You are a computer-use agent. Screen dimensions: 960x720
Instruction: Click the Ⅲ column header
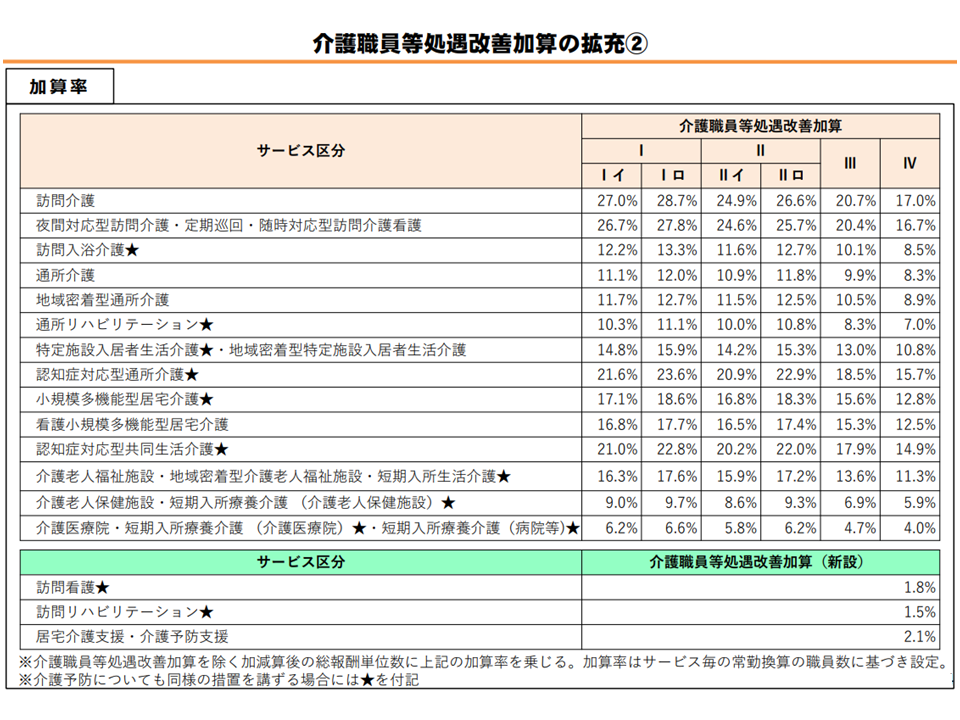[850, 163]
